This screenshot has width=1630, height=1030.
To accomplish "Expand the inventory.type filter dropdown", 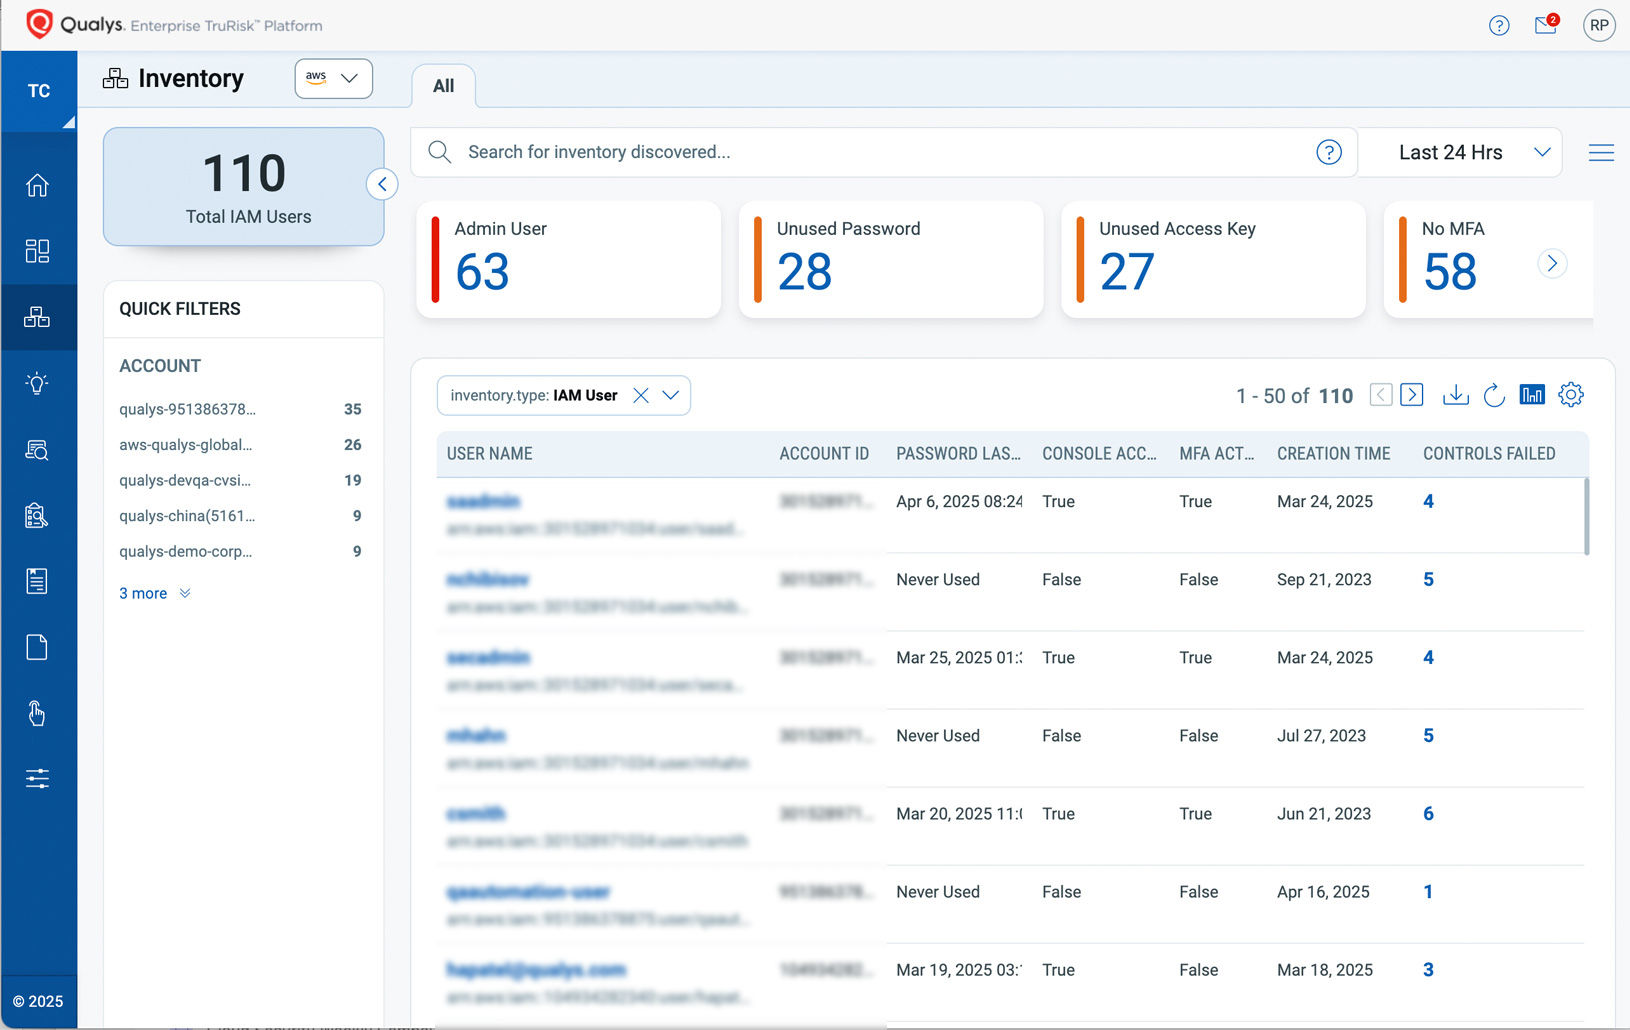I will tap(671, 396).
